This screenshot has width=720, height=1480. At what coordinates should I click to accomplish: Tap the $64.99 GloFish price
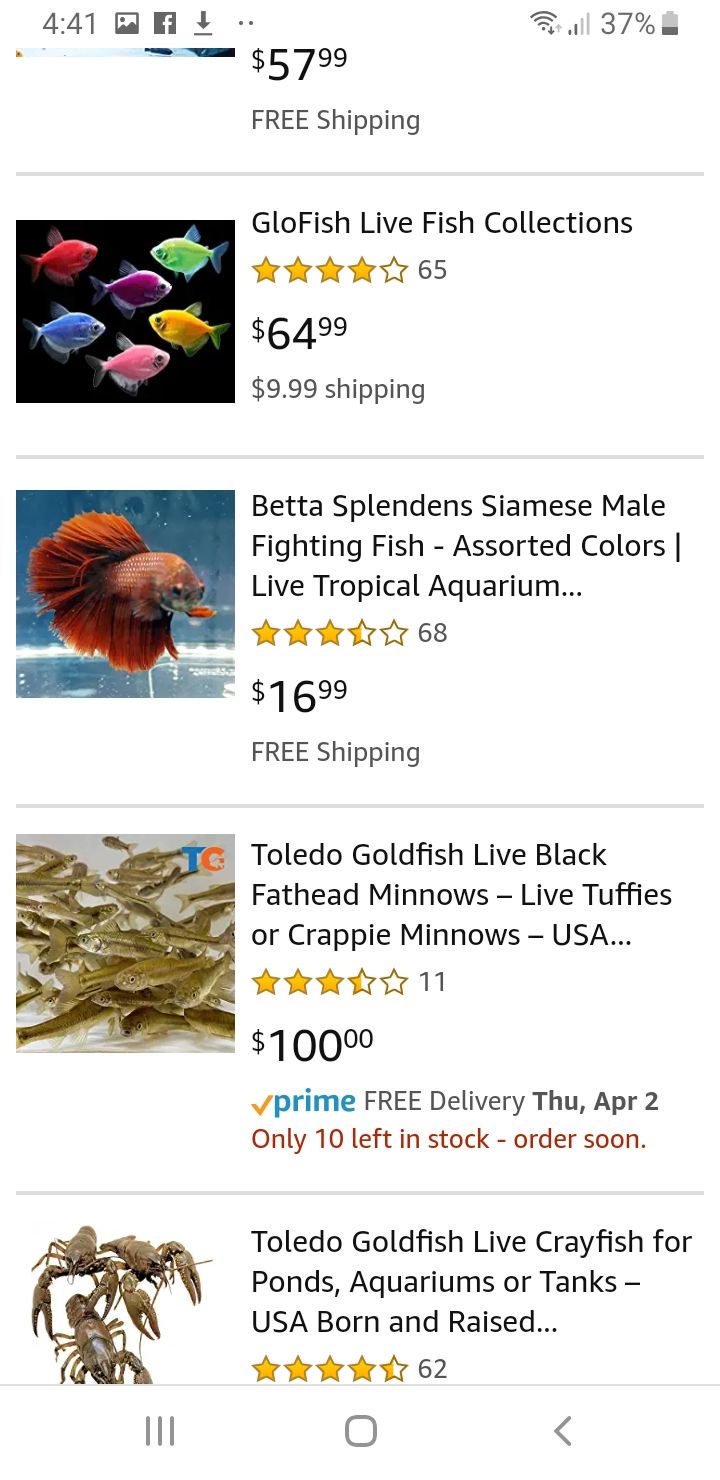point(300,333)
